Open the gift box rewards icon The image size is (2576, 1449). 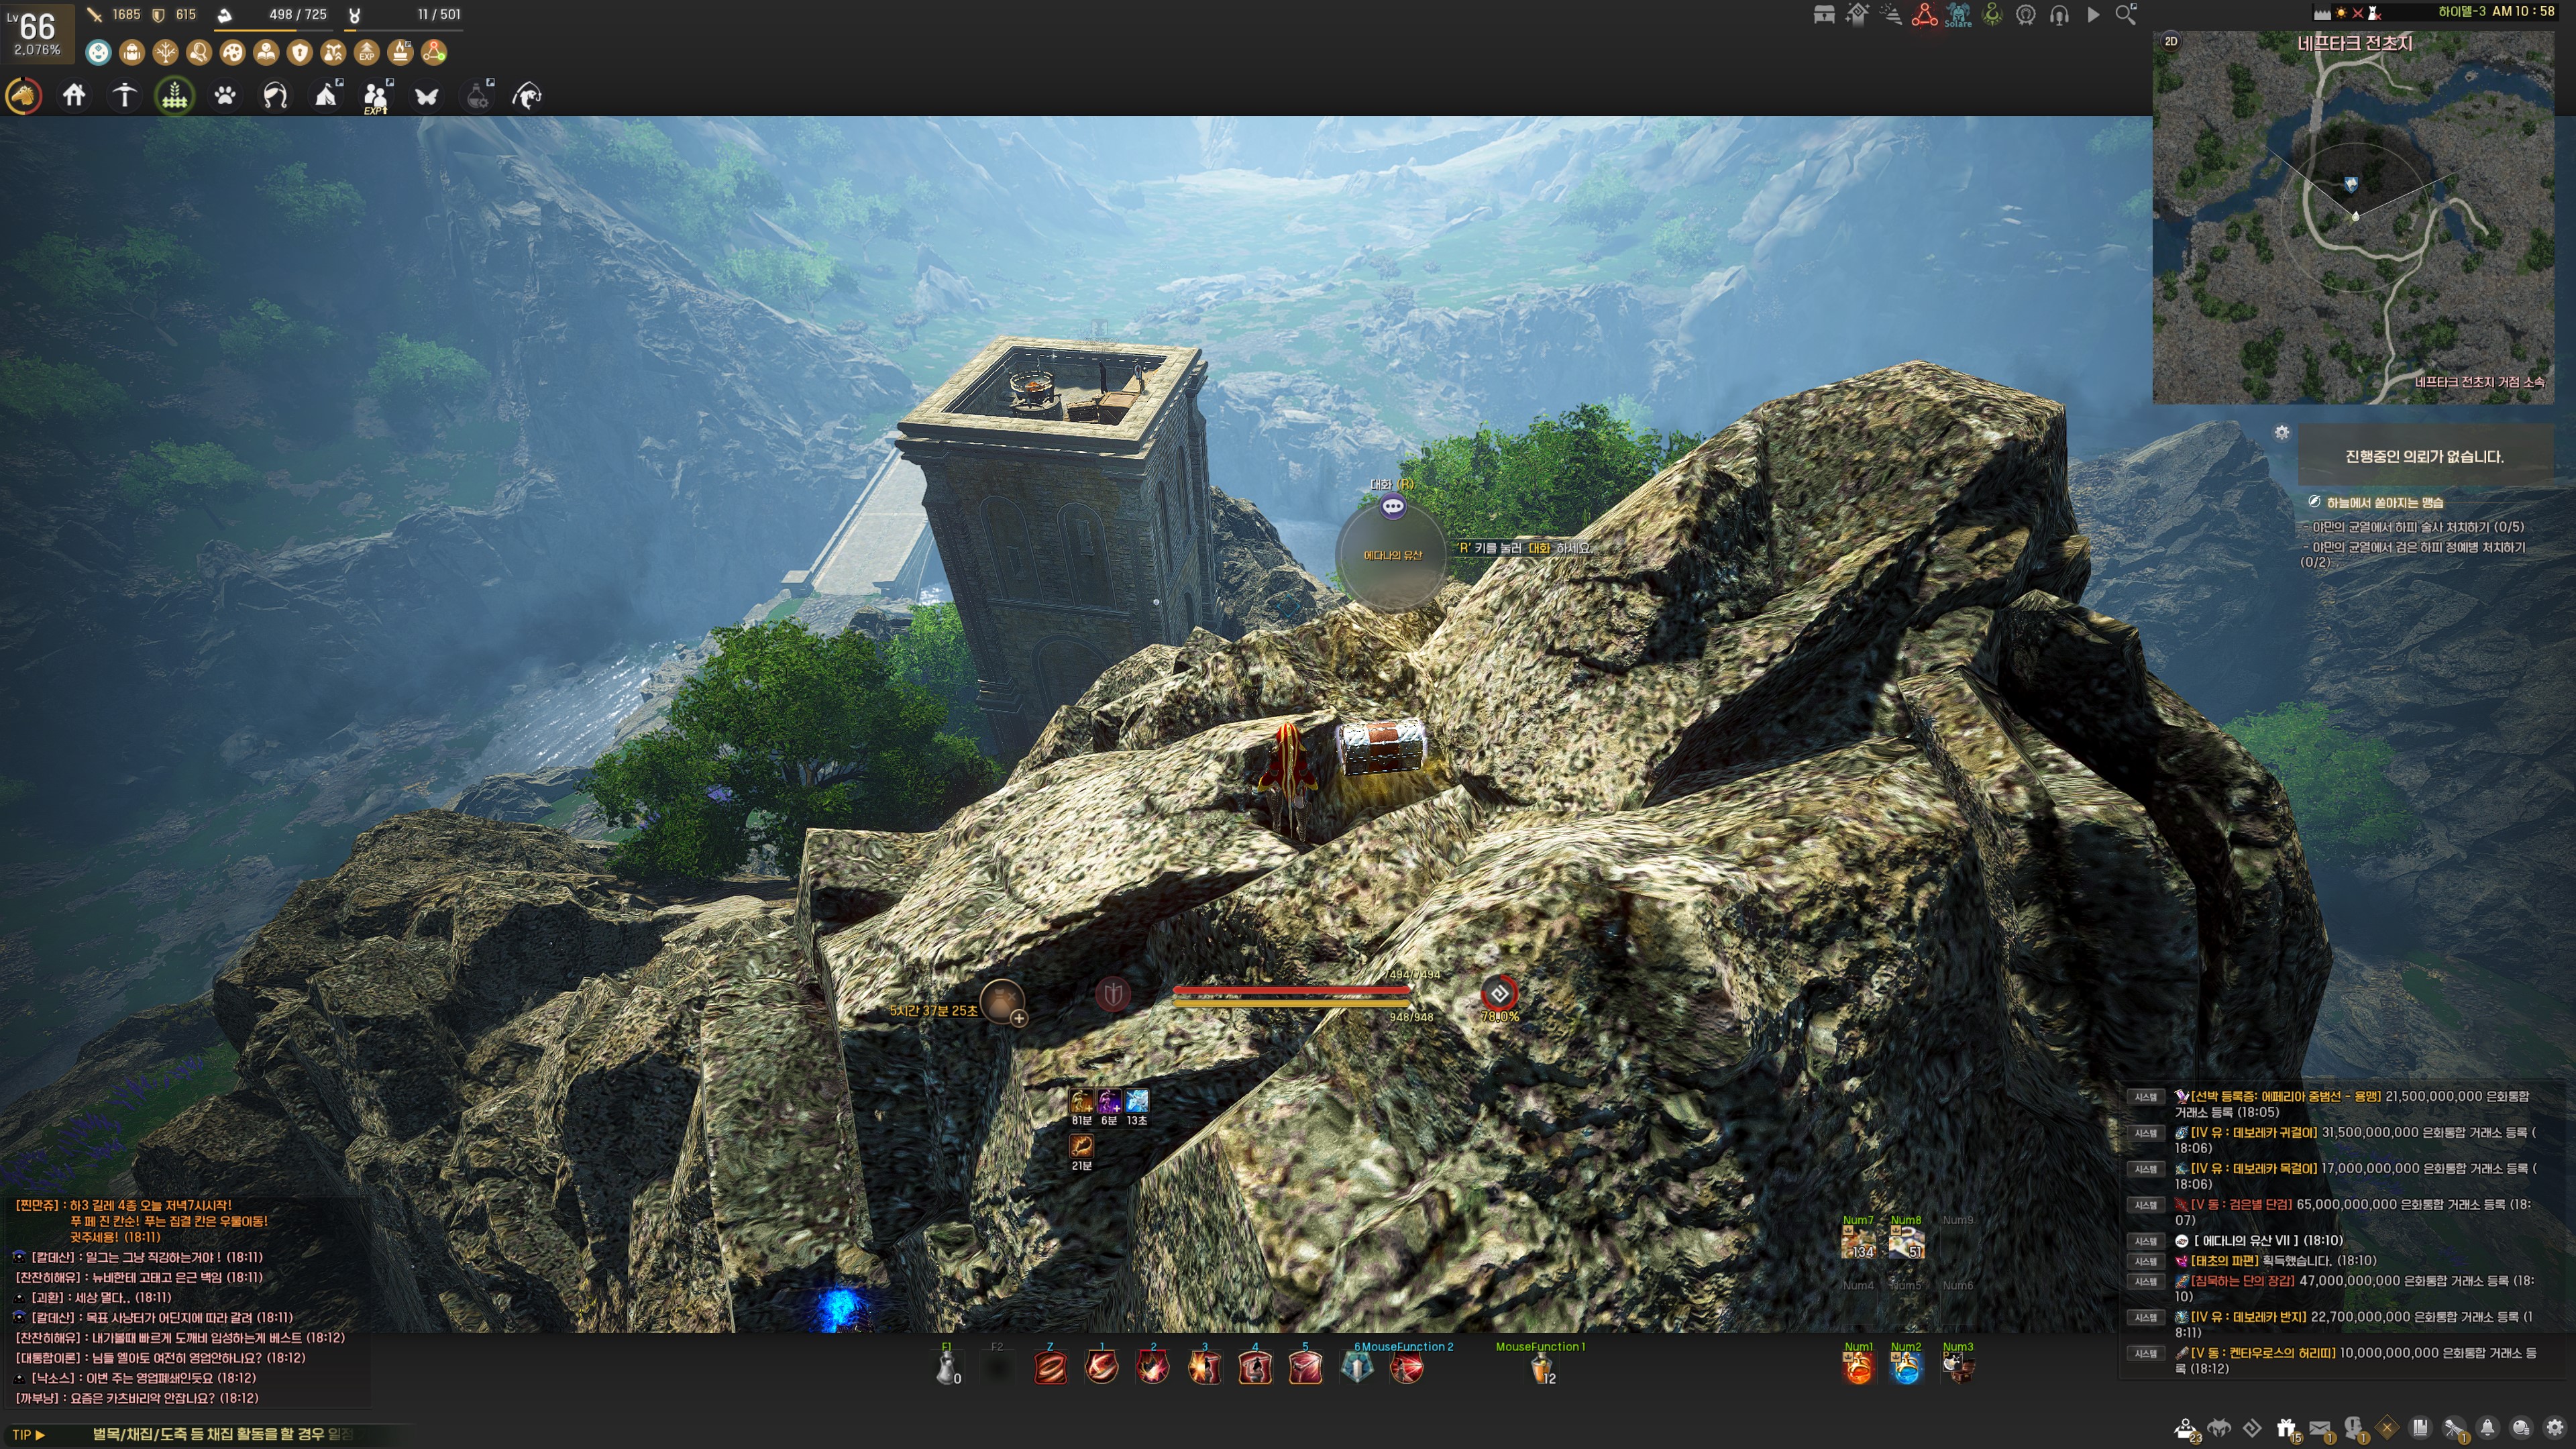tap(2286, 1428)
